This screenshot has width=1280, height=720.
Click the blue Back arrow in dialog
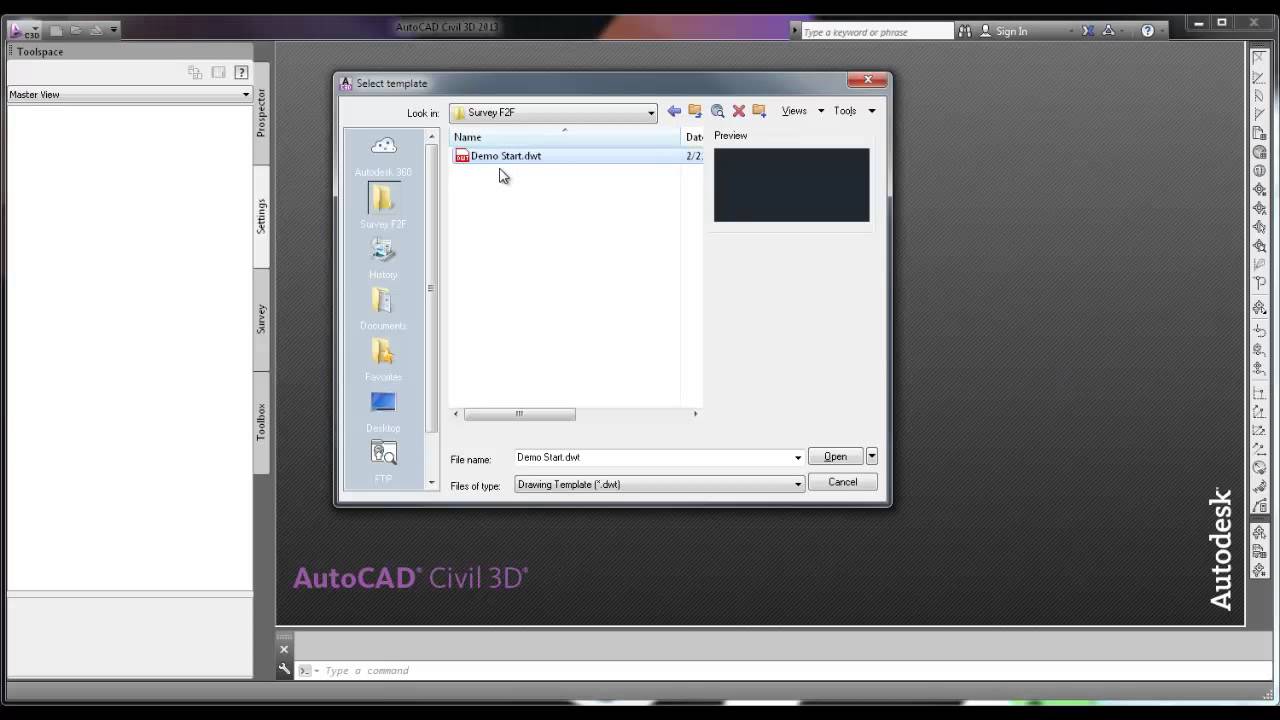tap(674, 111)
